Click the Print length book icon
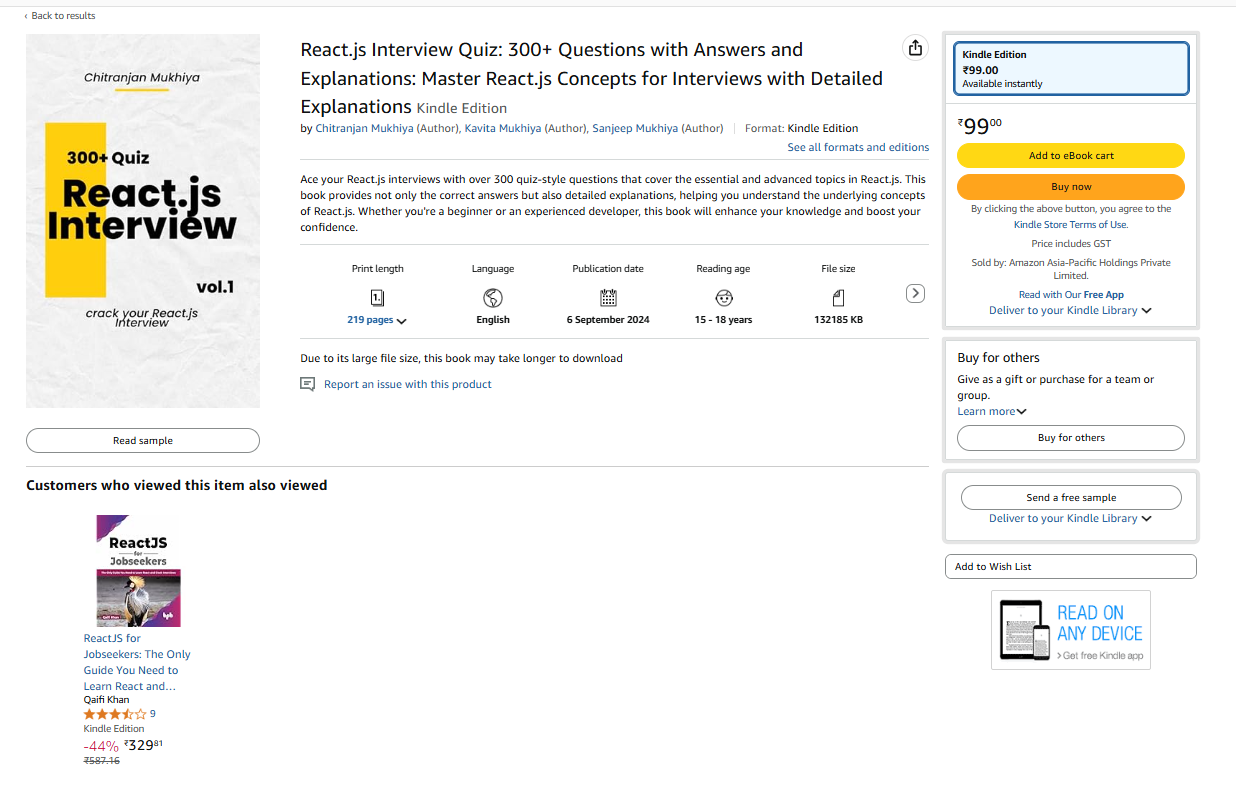 pos(377,298)
